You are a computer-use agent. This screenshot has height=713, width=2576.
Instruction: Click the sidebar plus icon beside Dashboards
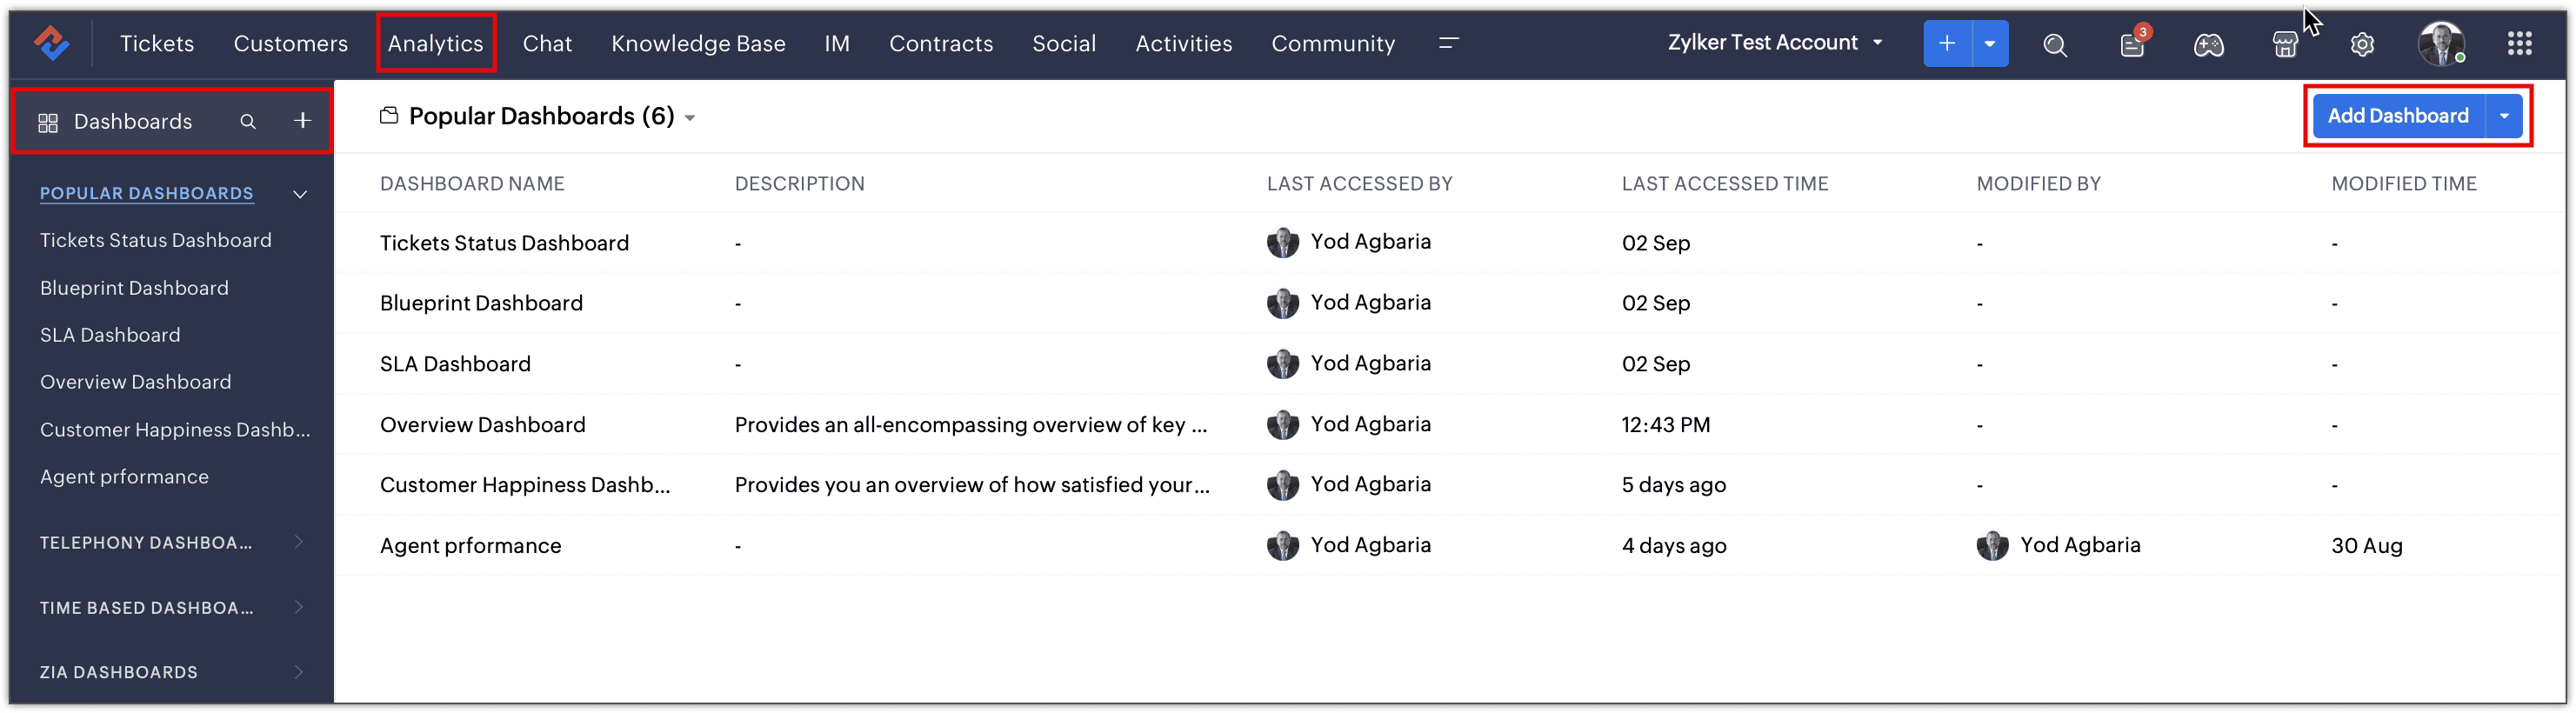tap(302, 121)
